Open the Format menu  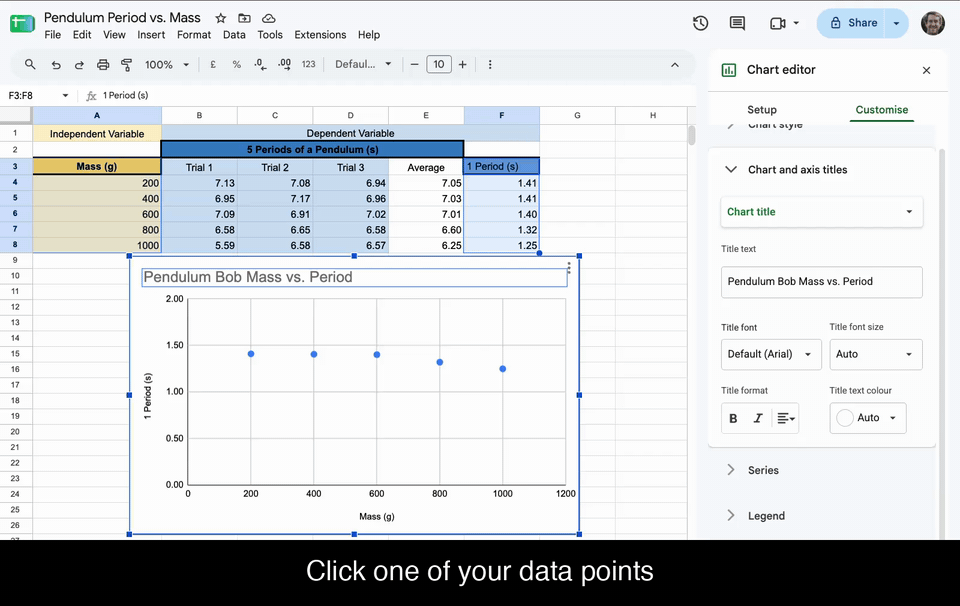[194, 35]
